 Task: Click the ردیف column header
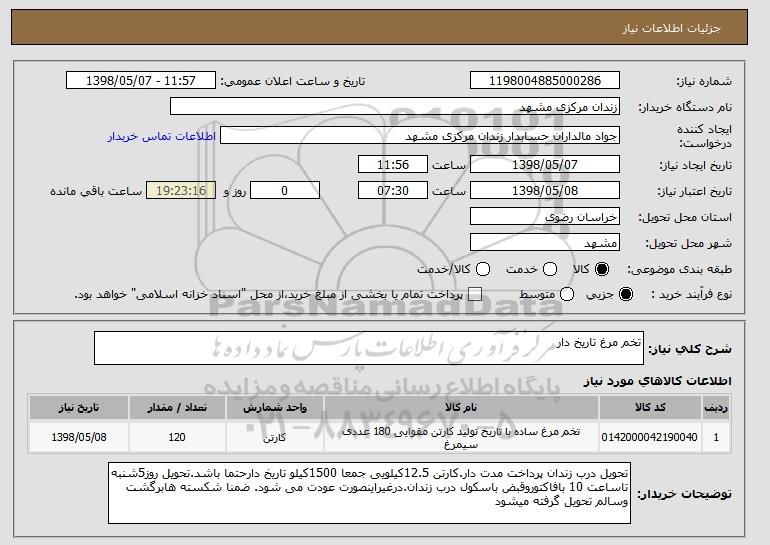(716, 408)
